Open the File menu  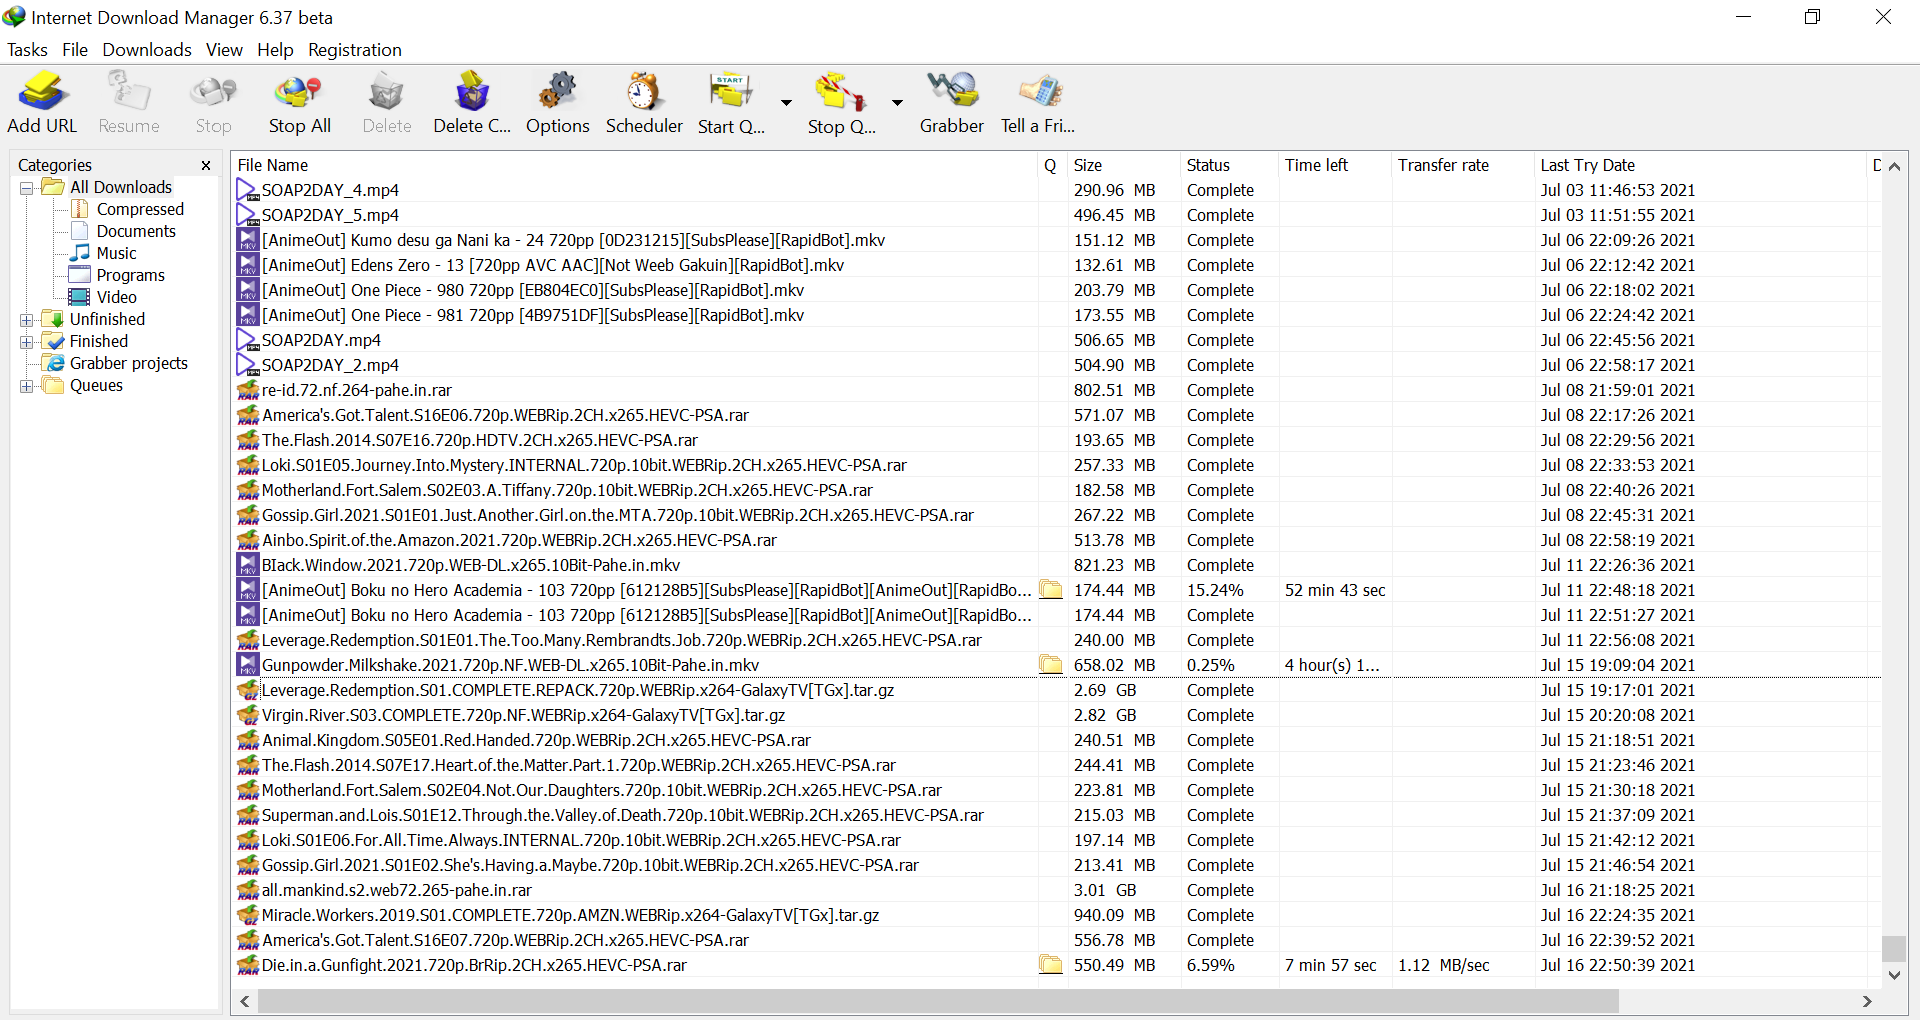coord(75,50)
